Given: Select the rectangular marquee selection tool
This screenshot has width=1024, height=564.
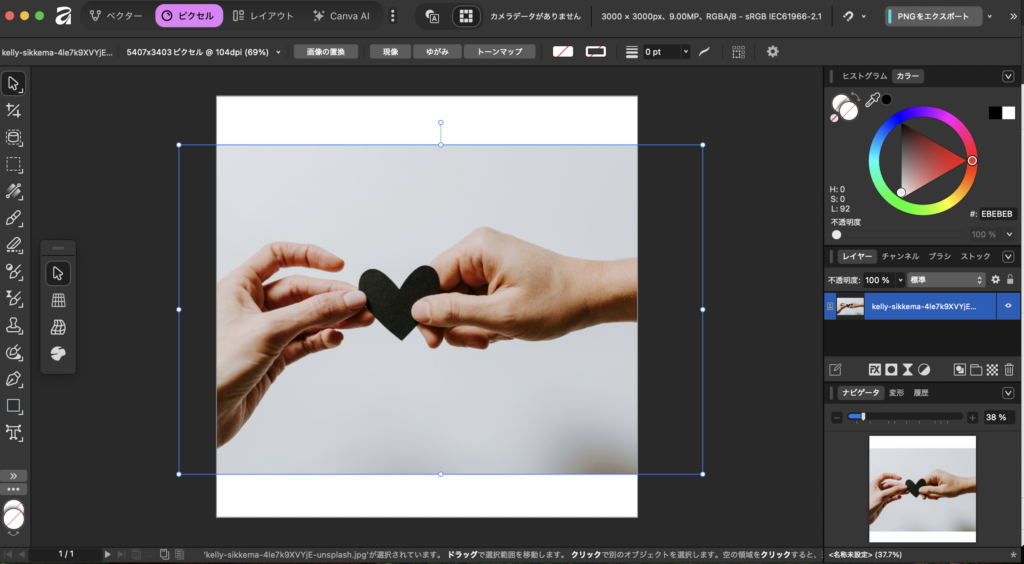Looking at the screenshot, I should pos(14,164).
